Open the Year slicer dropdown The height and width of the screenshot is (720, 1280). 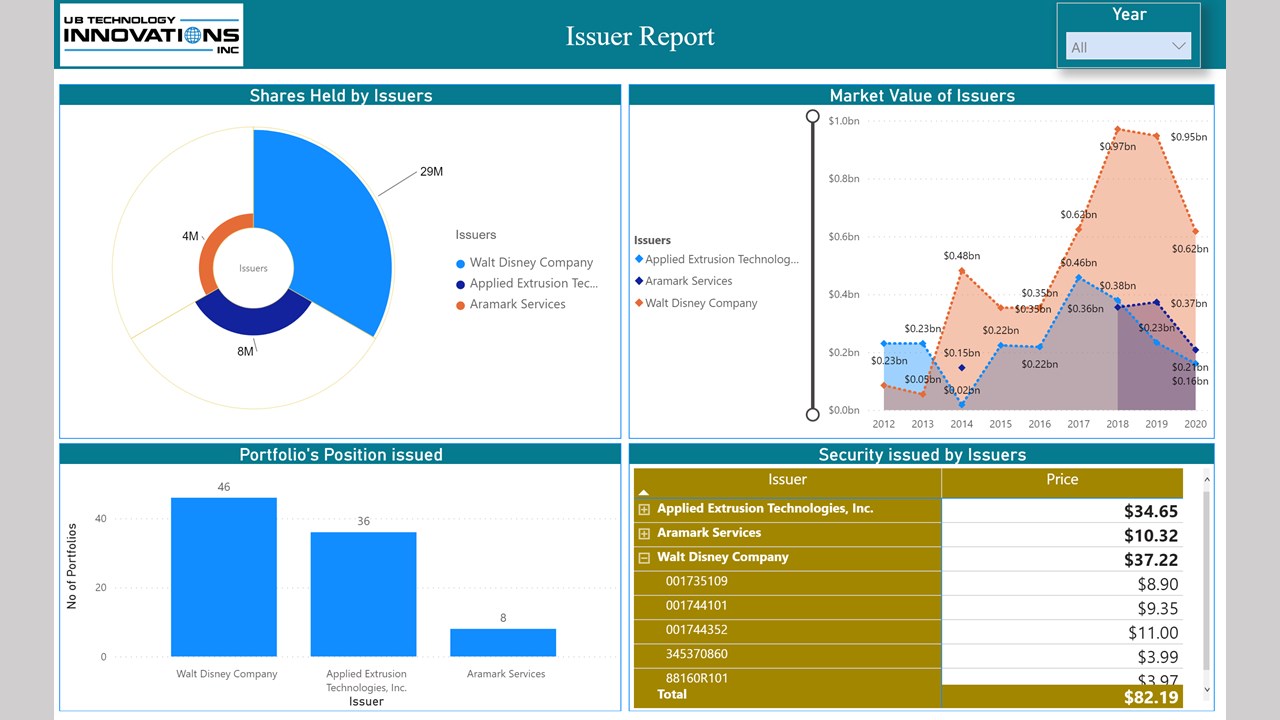[1127, 46]
